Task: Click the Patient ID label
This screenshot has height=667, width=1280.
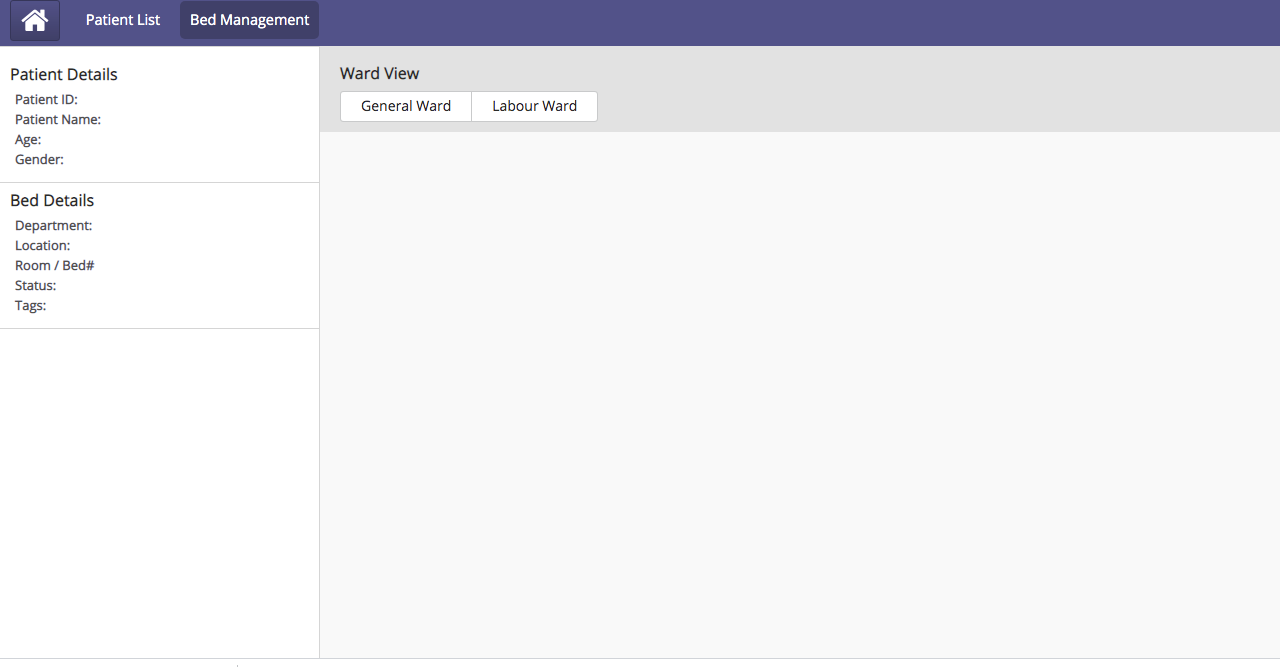Action: (x=46, y=100)
